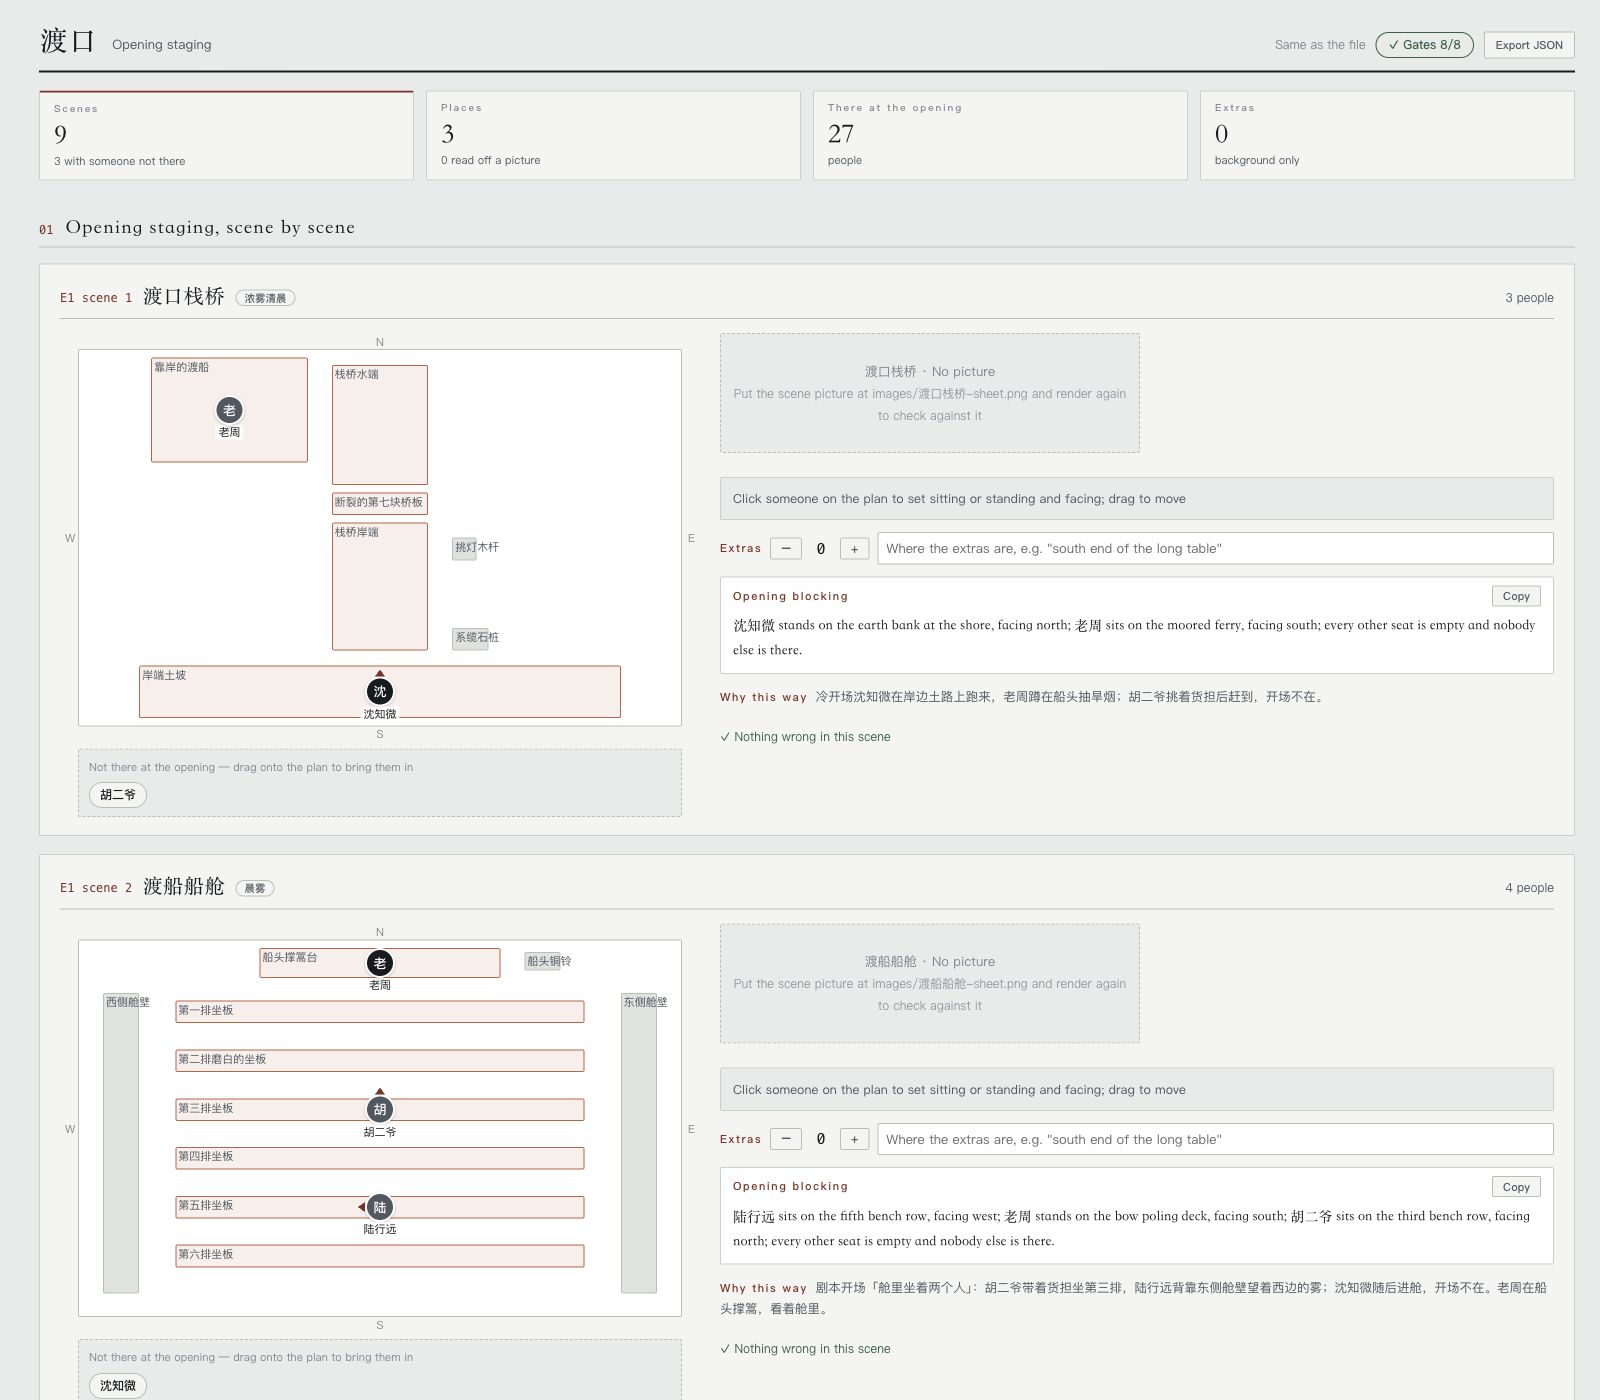1600x1400 pixels.
Task: Click 沈知微's token on the 岸端土坡
Action: [380, 691]
